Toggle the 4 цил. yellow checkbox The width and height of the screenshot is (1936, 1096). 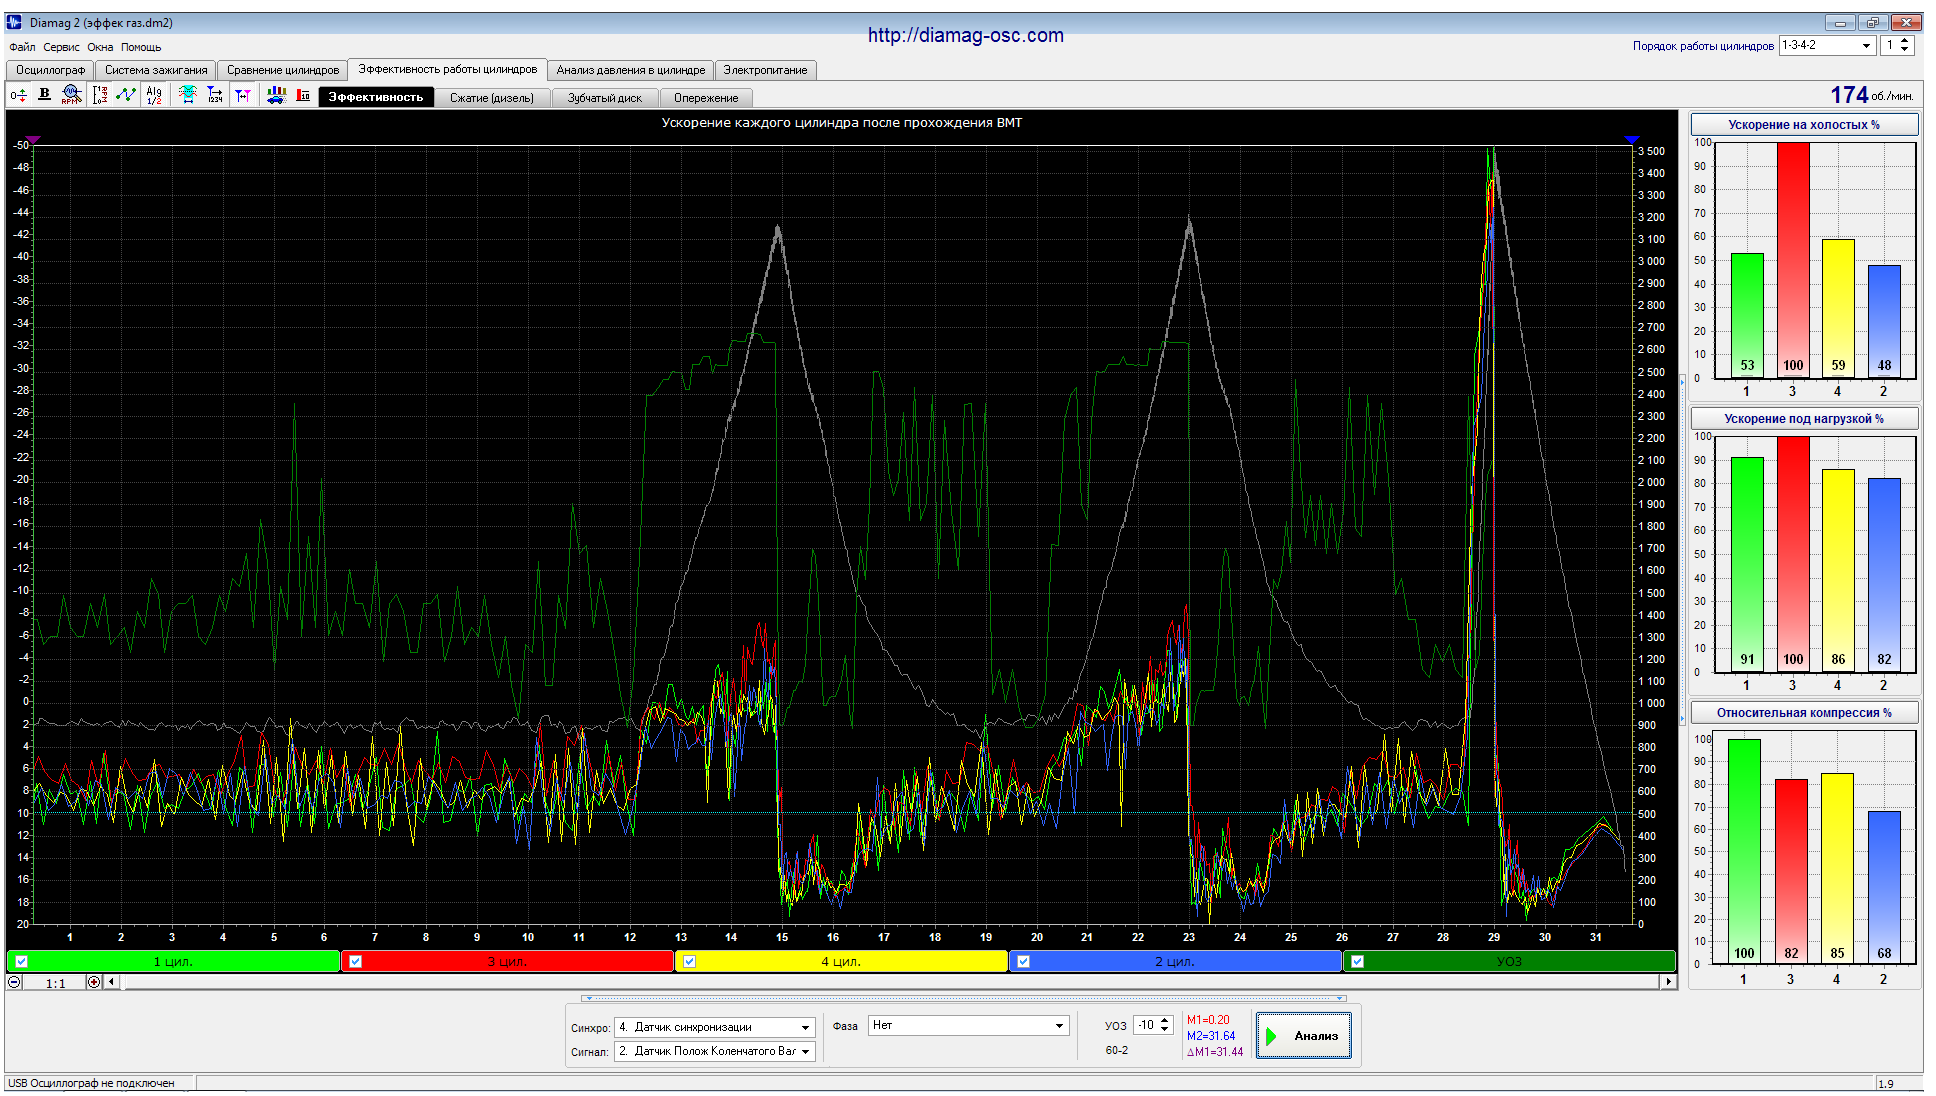point(689,962)
